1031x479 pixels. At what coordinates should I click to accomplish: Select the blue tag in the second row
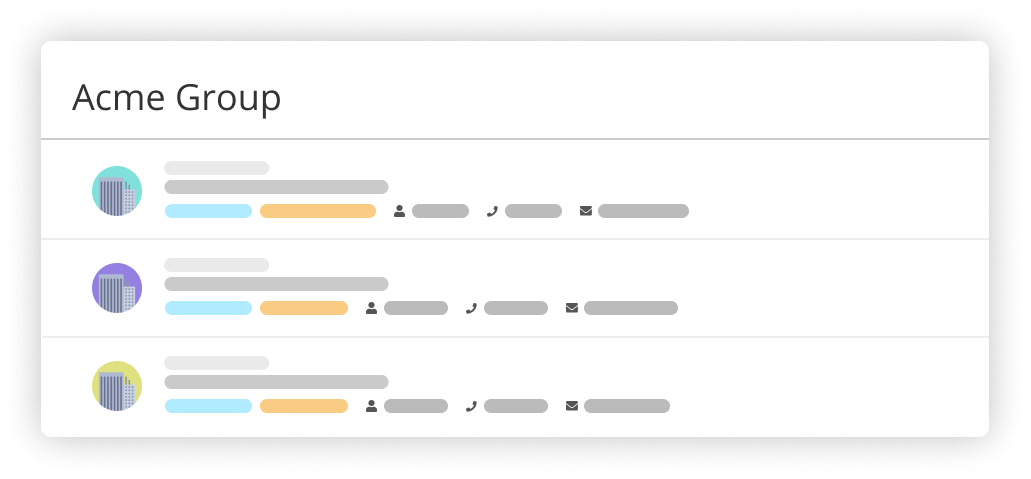208,308
